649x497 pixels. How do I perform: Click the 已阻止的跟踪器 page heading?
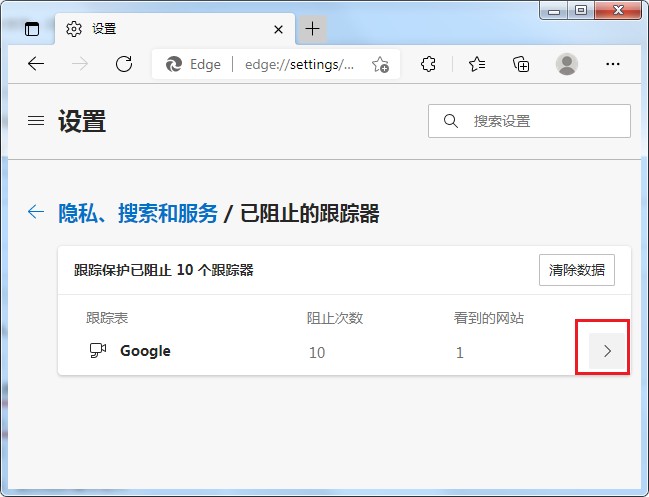(310, 214)
